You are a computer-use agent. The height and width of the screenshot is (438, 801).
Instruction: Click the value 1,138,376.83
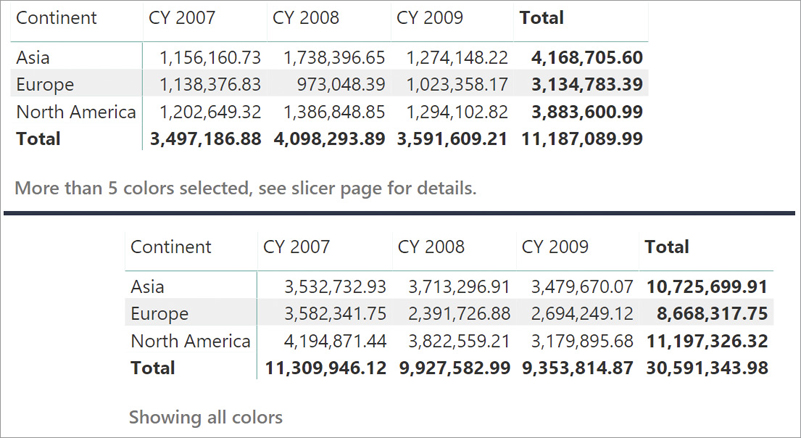point(210,84)
